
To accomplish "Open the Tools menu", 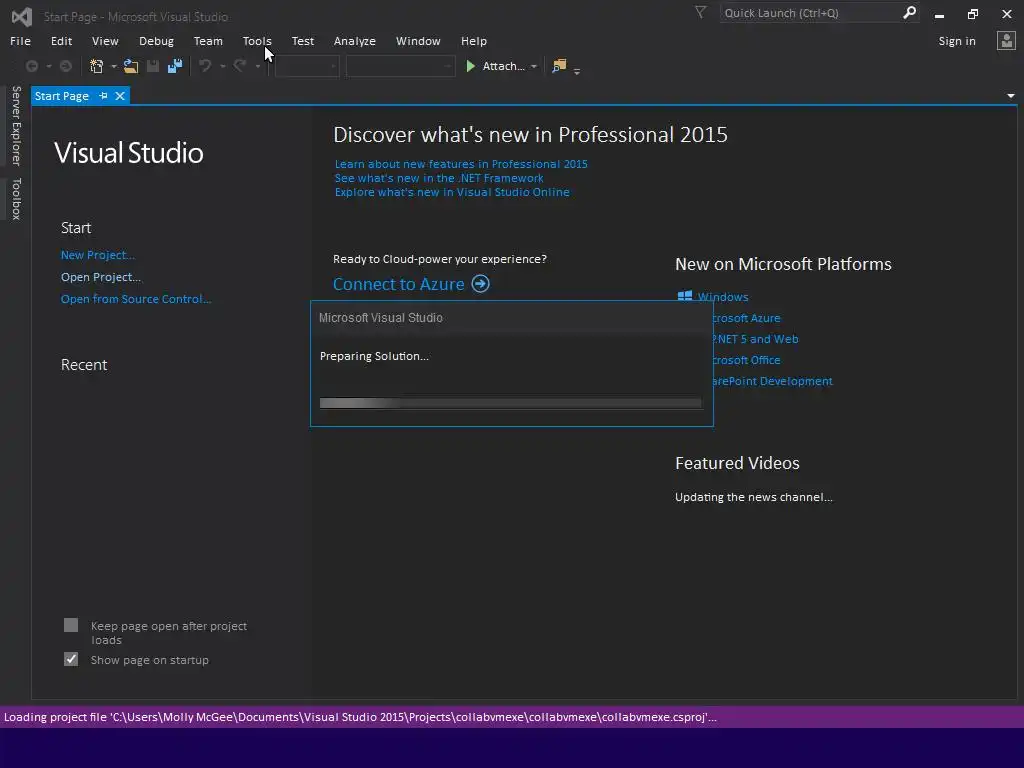I will (x=257, y=40).
